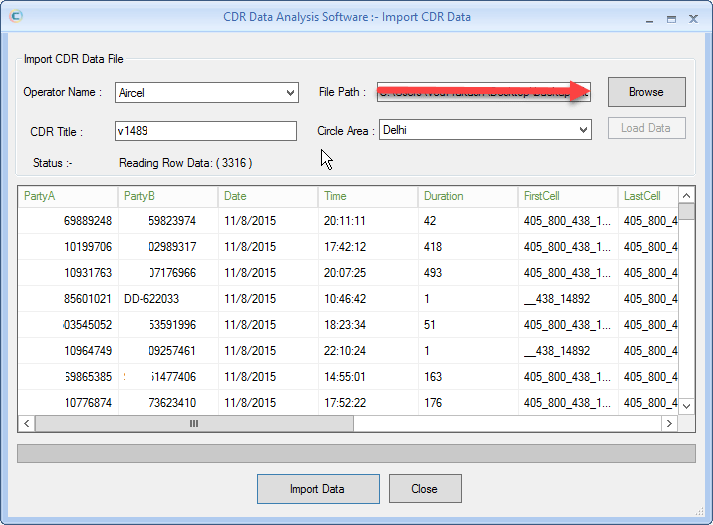Click the Close button at bottom
713x525 pixels.
tap(425, 489)
